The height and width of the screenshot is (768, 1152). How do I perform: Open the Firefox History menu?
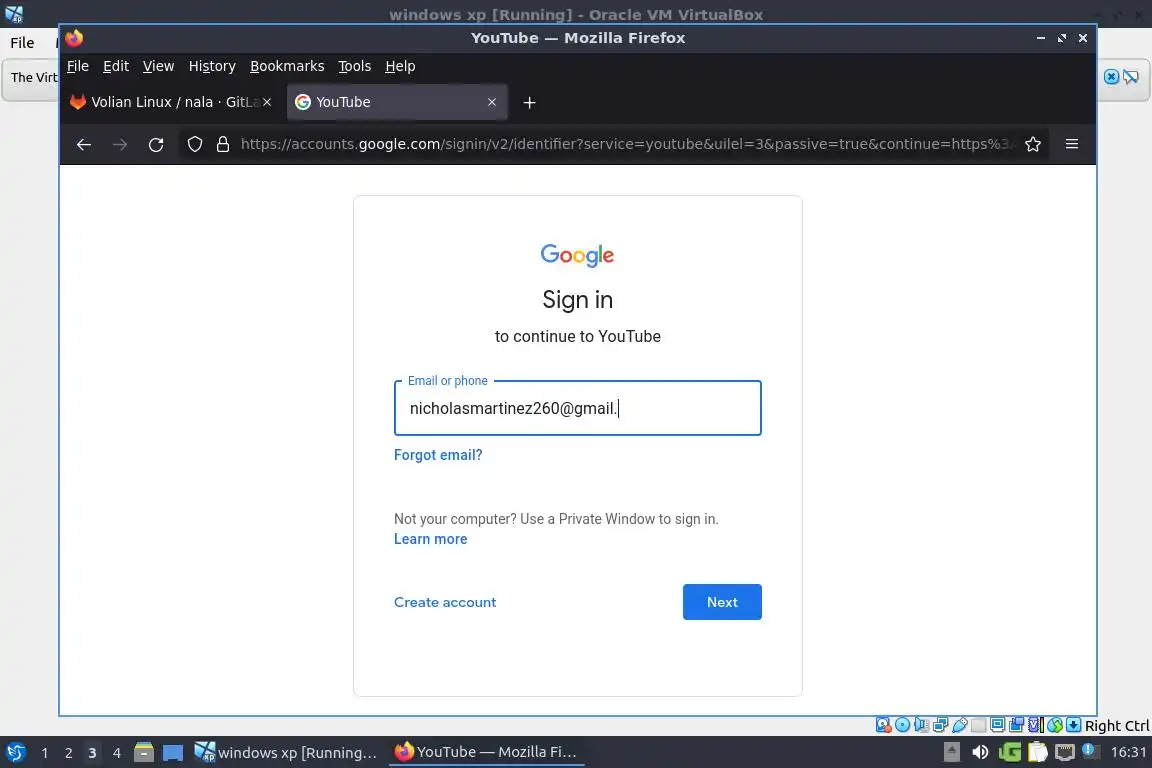(212, 66)
